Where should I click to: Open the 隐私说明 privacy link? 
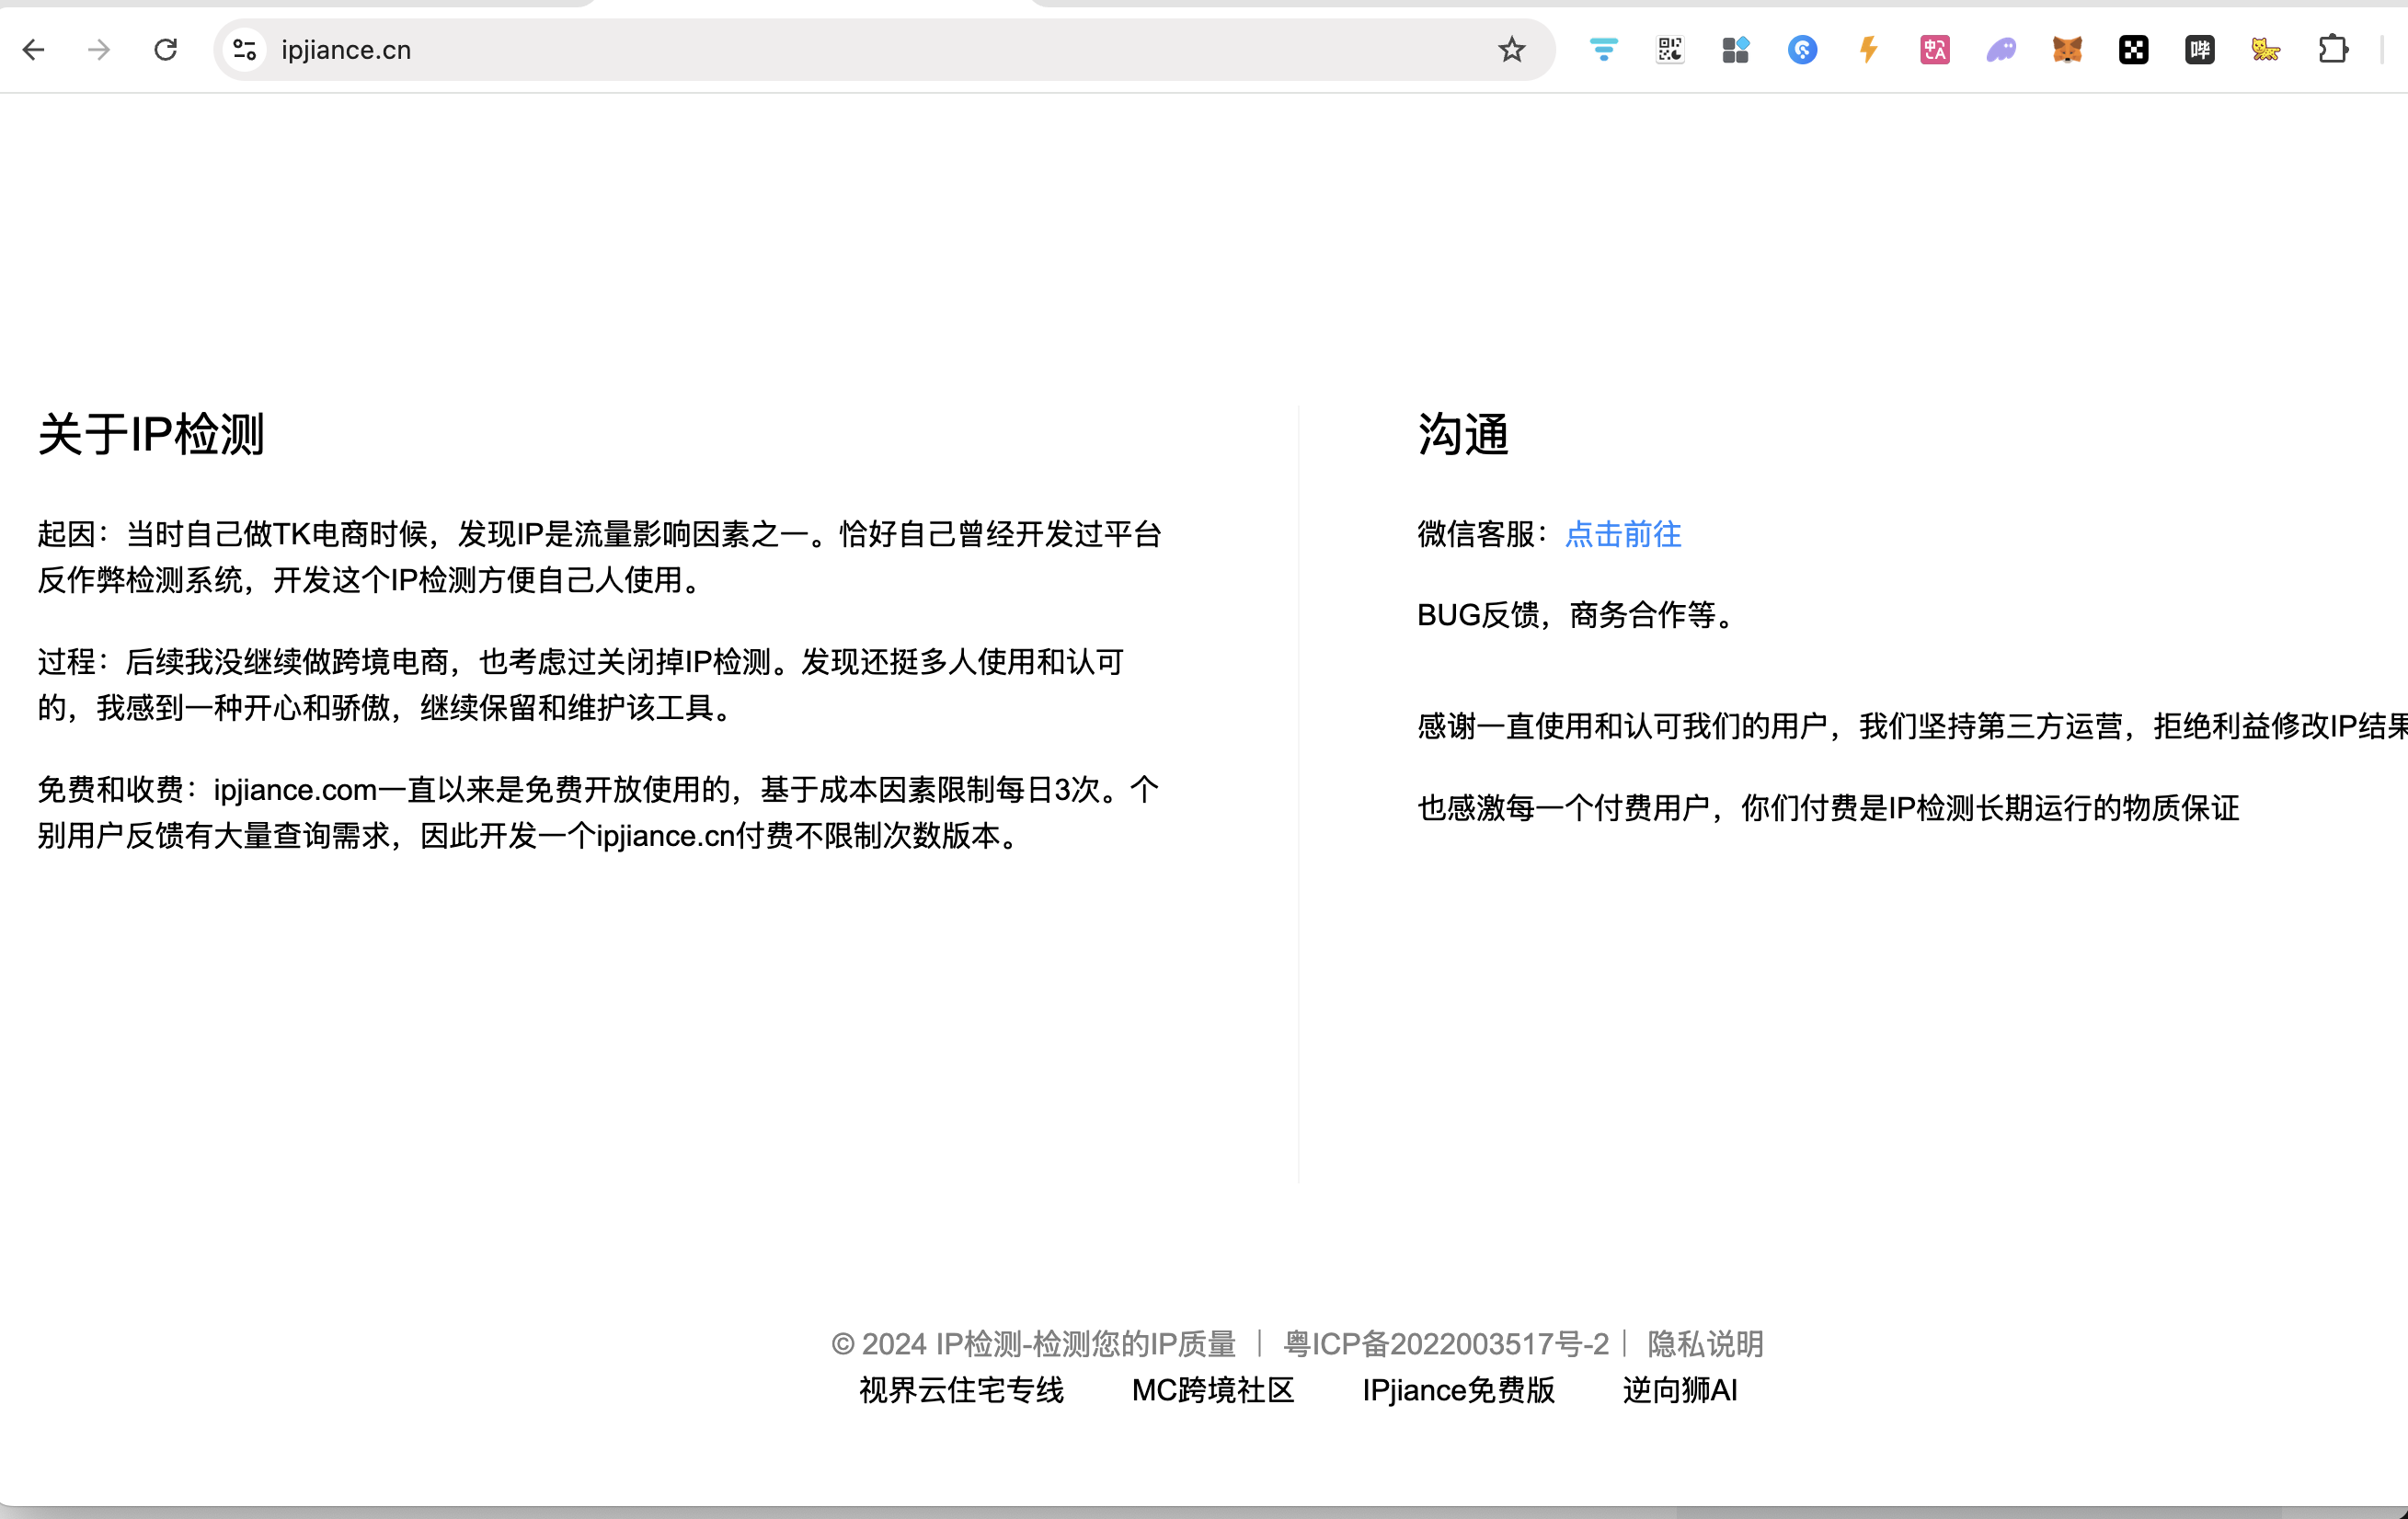click(1705, 1343)
